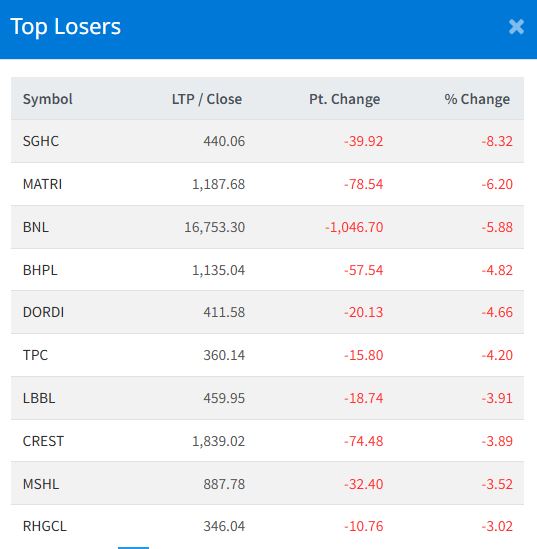Viewport: 537px width, 549px height.
Task: Sort by Pt. Change column header
Action: (344, 99)
